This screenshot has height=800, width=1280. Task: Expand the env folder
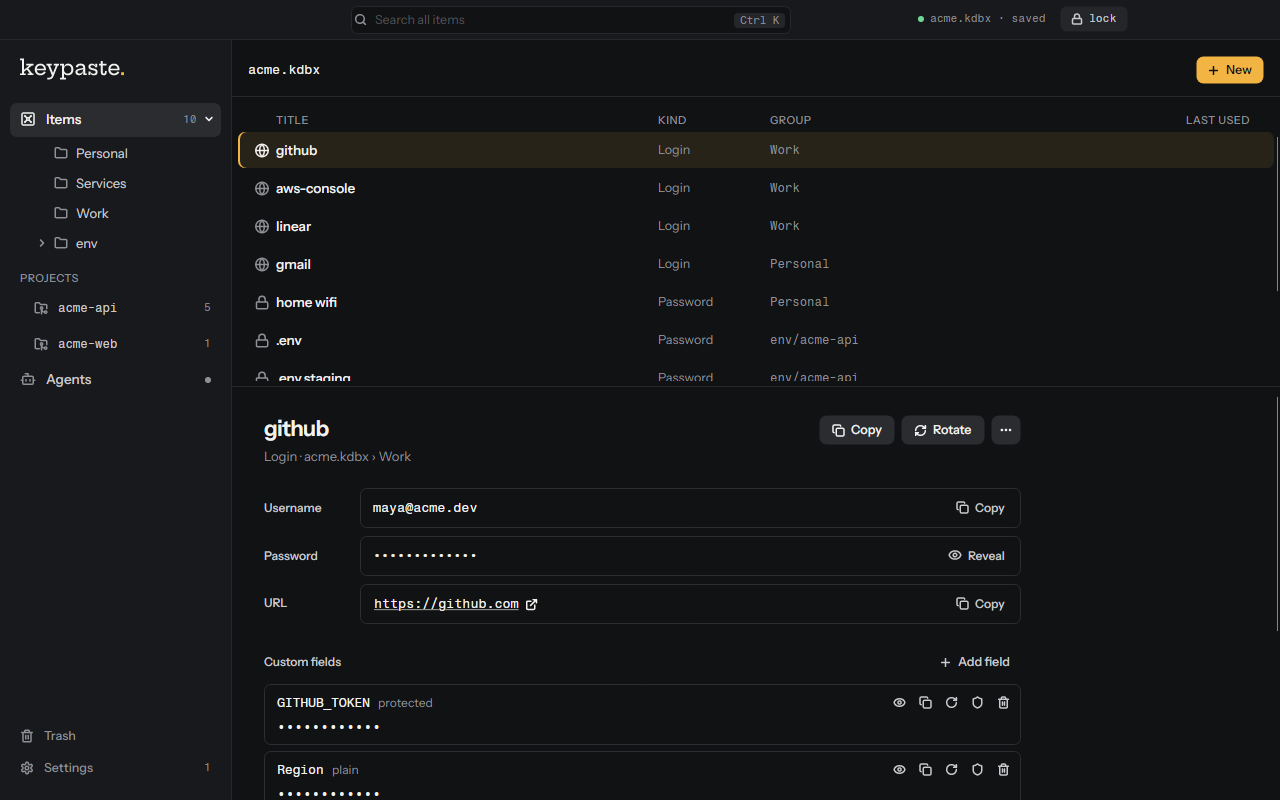coord(41,243)
